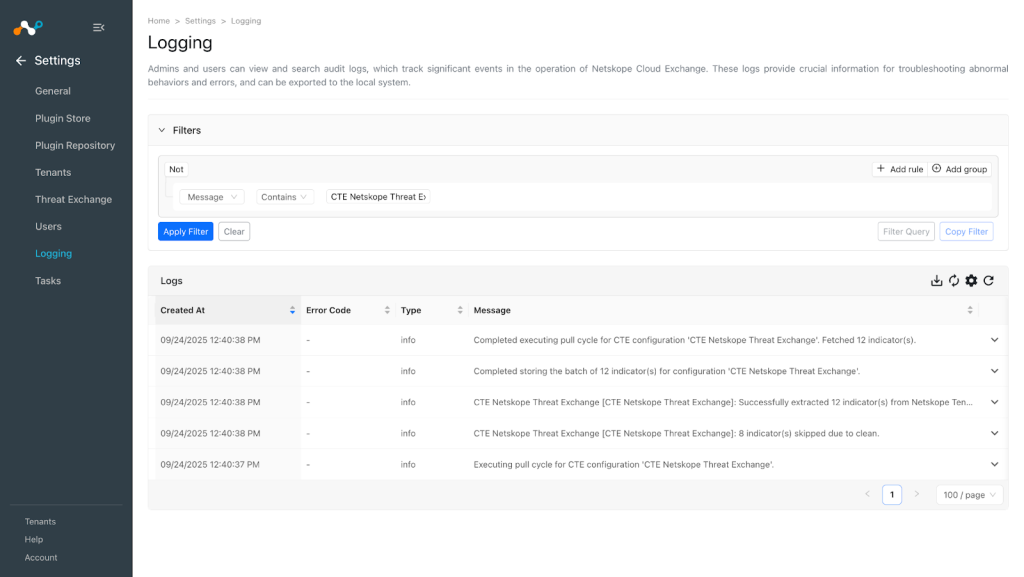Viewport: 1024px width, 577px height.
Task: Open Help at sidebar bottom
Action: tap(34, 540)
